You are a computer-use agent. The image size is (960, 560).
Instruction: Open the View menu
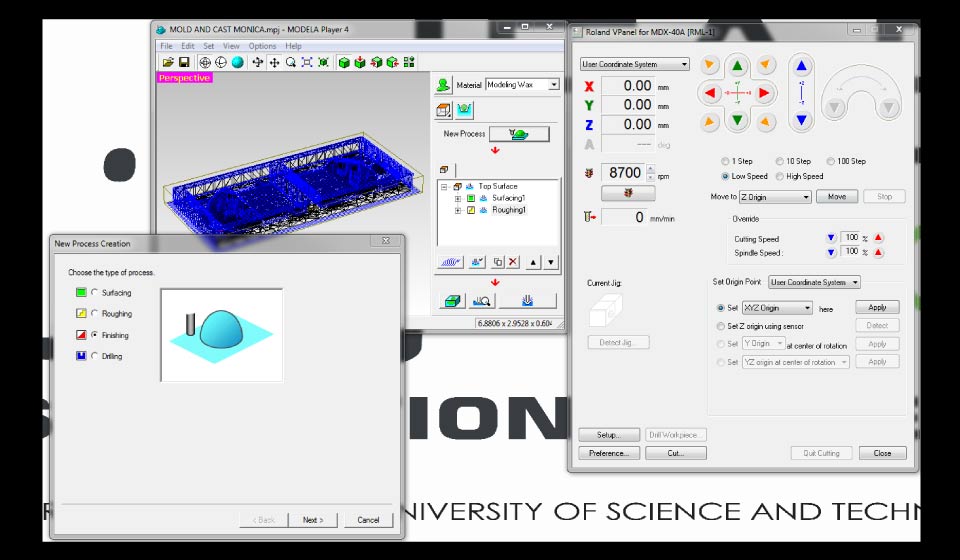pyautogui.click(x=231, y=46)
